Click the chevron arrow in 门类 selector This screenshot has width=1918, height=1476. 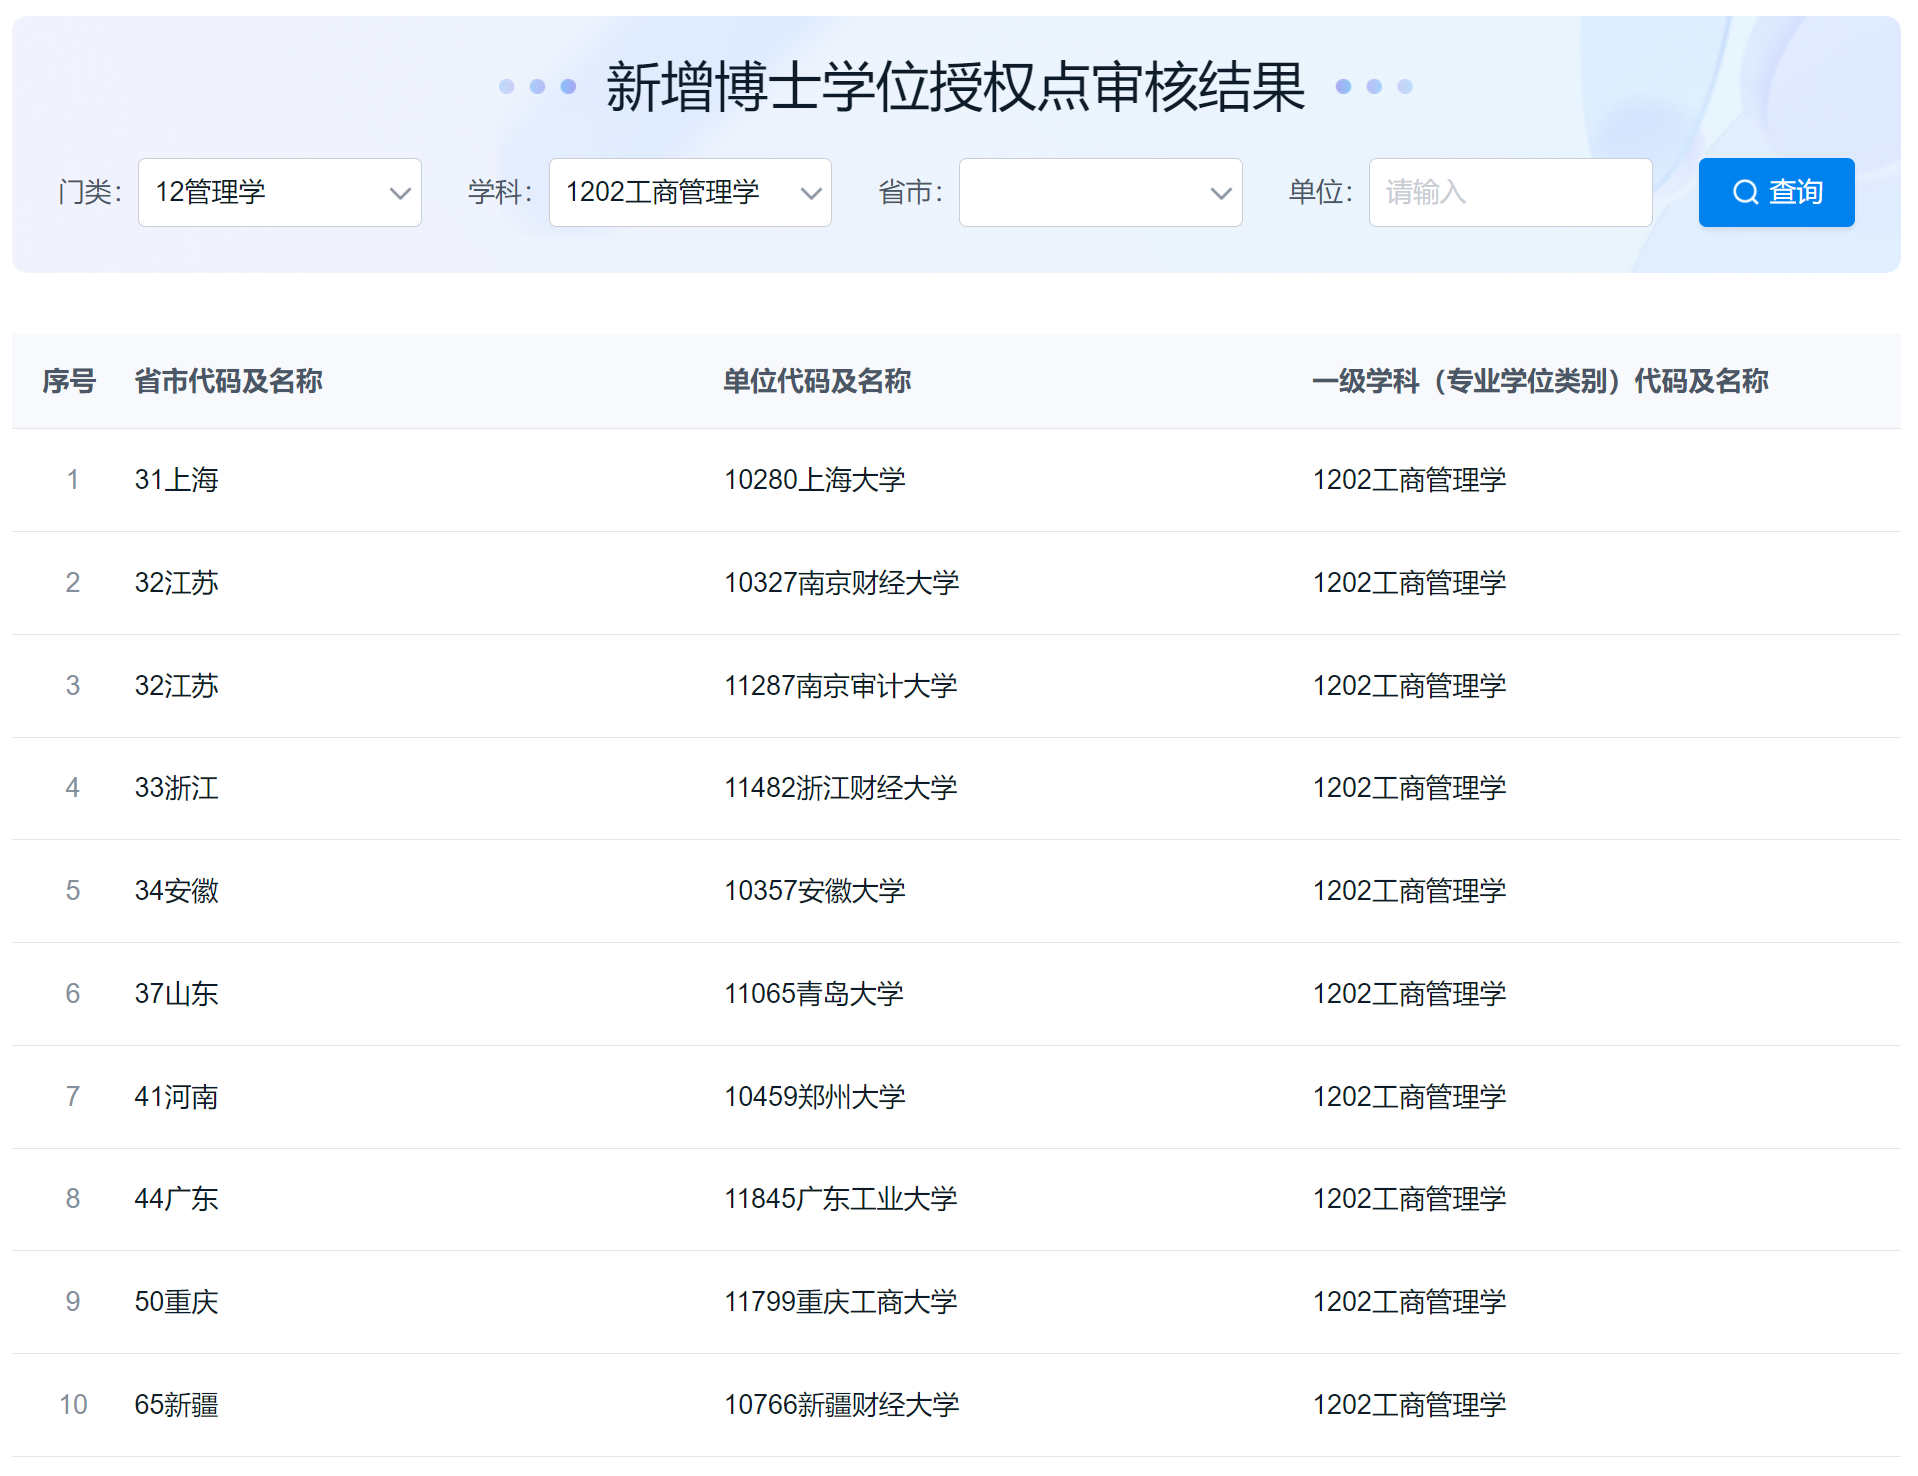pyautogui.click(x=400, y=193)
